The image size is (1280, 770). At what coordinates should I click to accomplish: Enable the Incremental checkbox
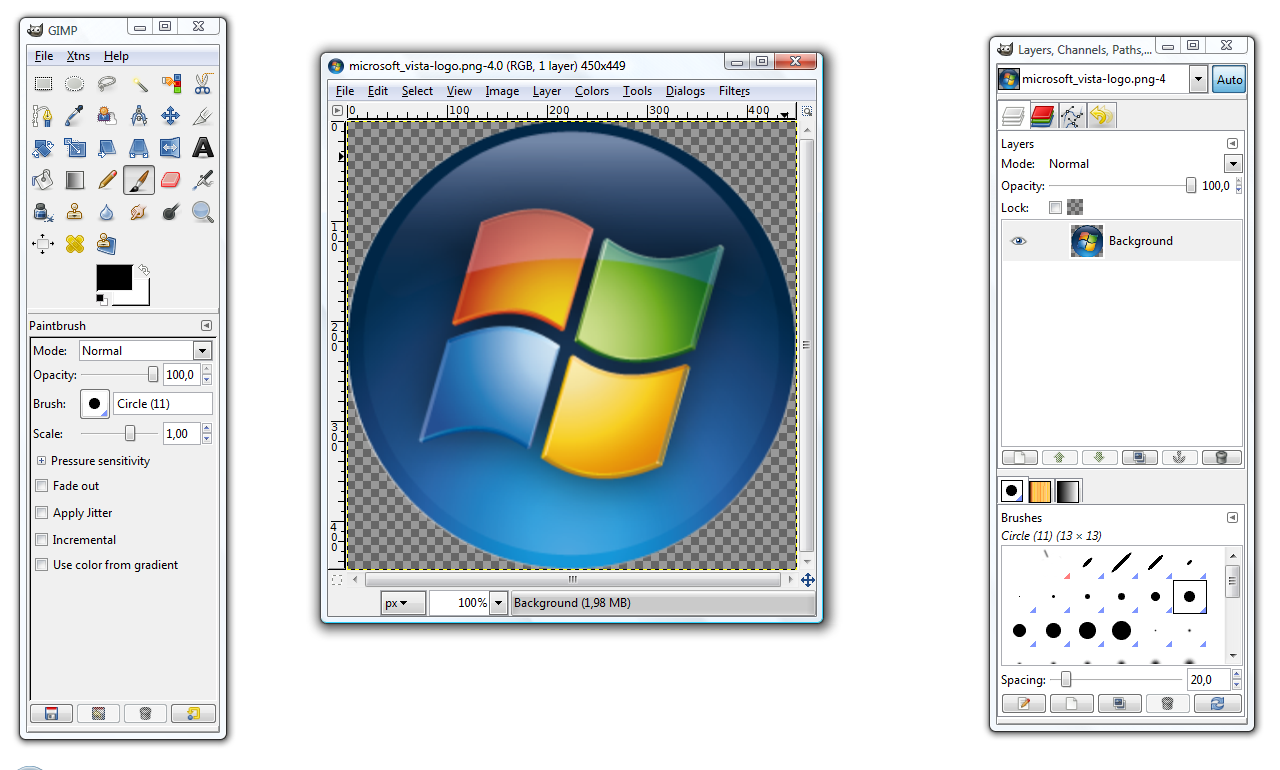(41, 540)
